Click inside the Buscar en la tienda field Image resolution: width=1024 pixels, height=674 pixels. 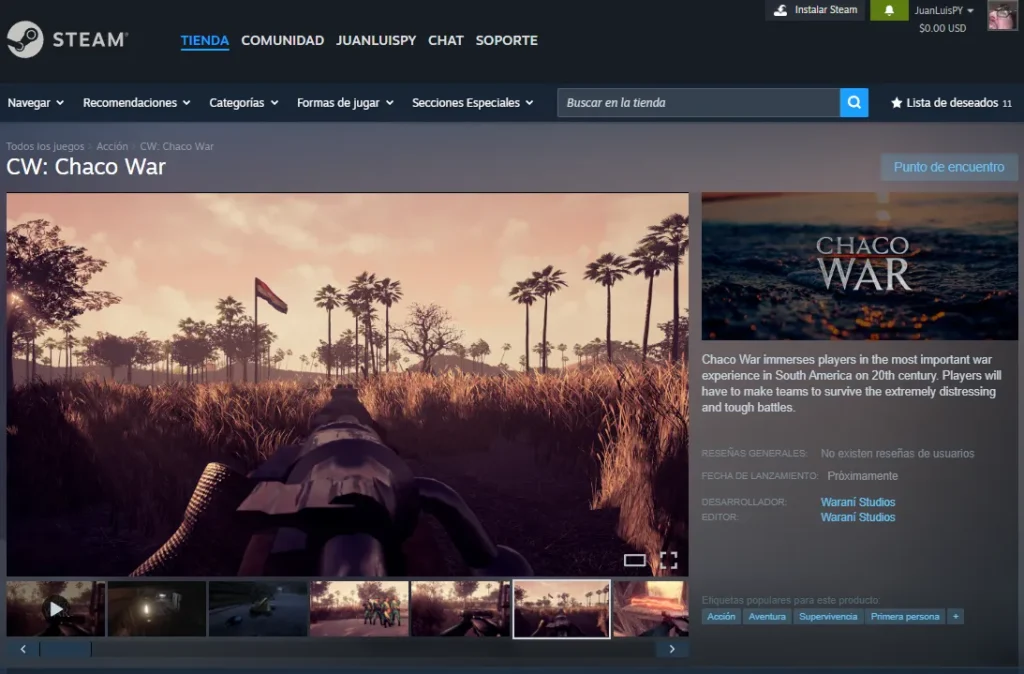pyautogui.click(x=700, y=102)
